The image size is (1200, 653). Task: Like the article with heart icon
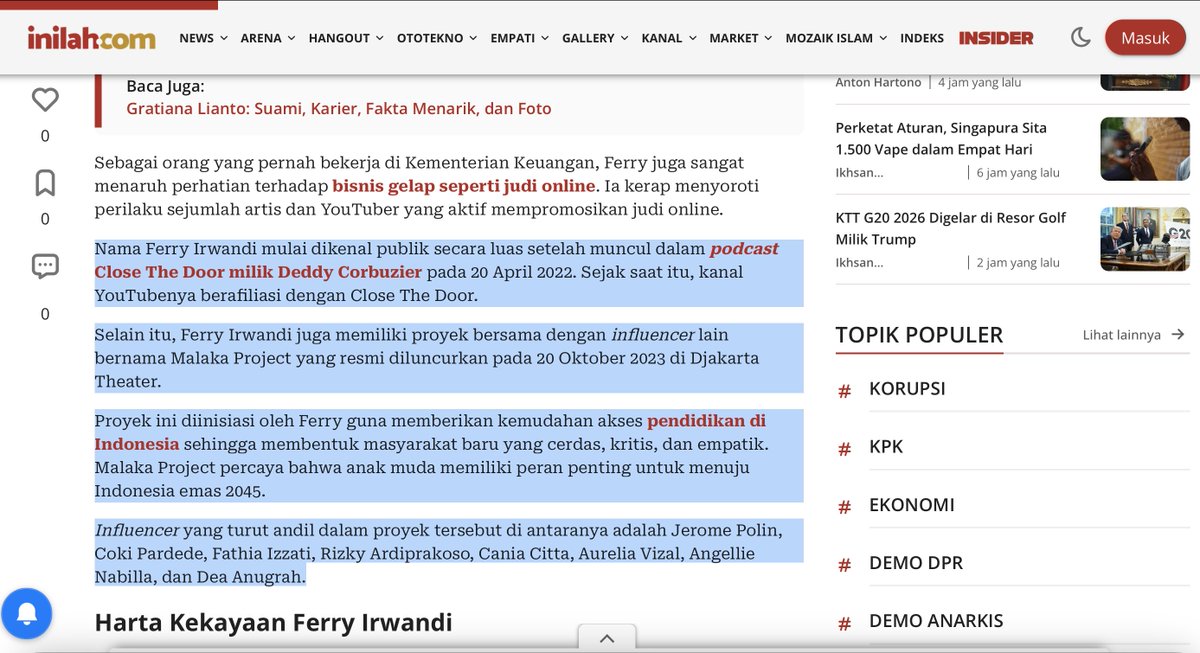pos(45,100)
